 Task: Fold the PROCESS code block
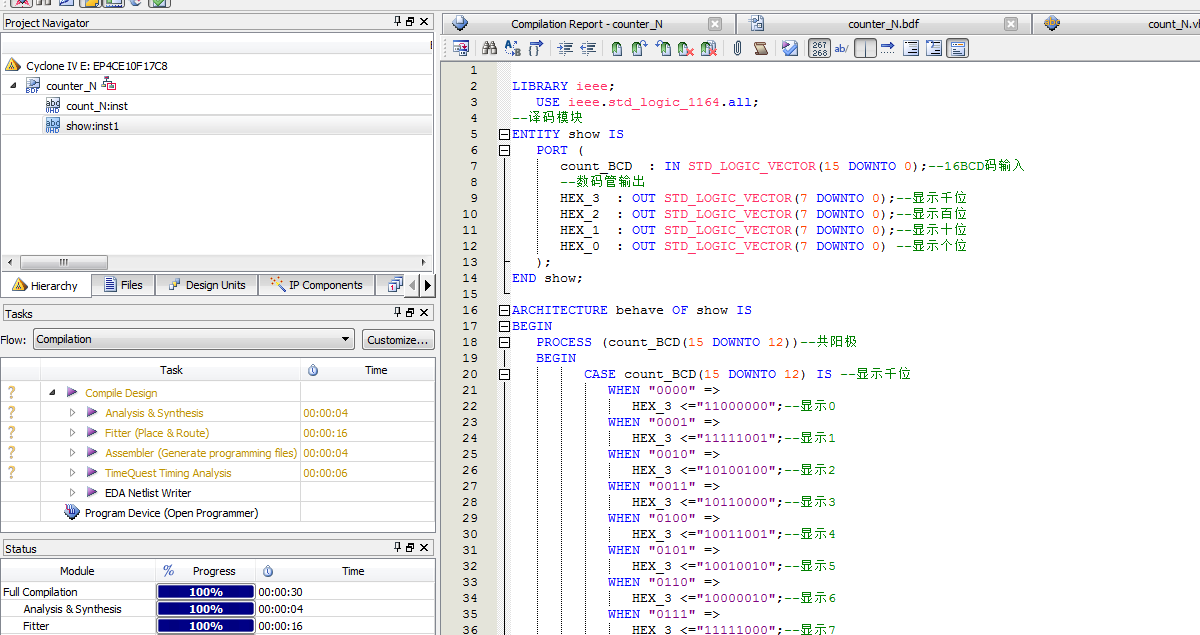click(x=504, y=342)
